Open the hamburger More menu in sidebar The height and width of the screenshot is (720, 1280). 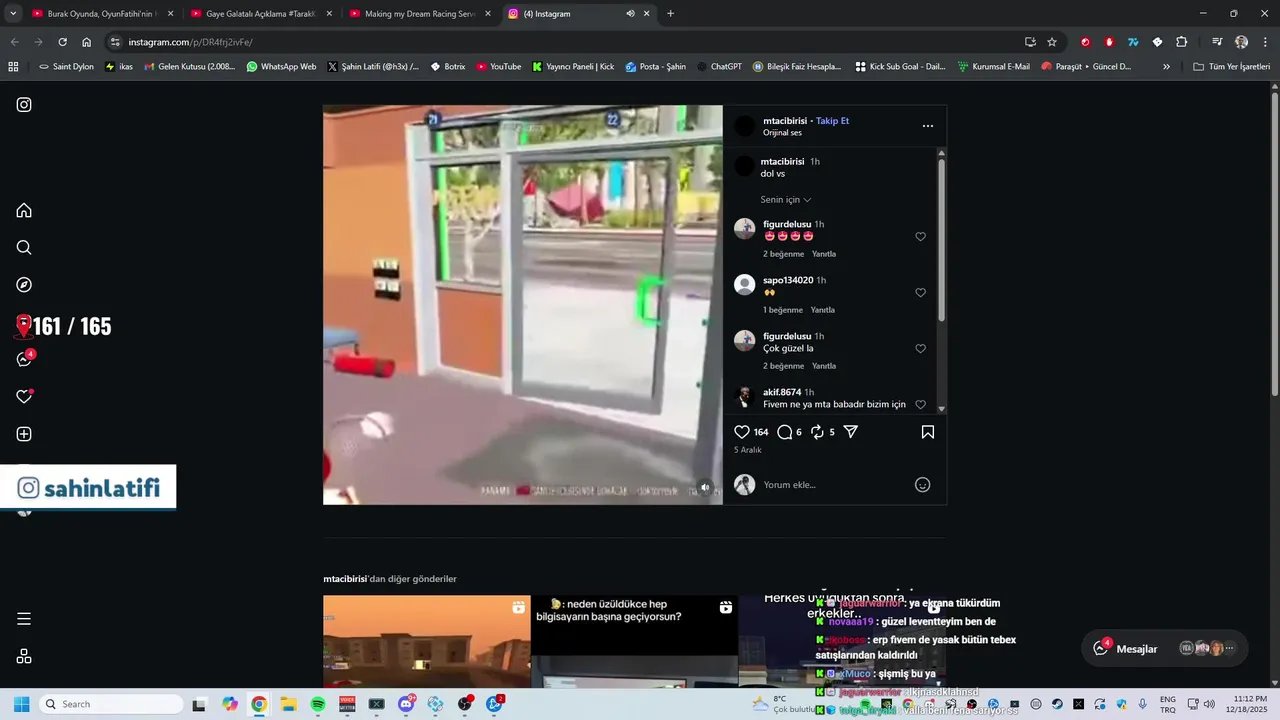click(x=24, y=619)
